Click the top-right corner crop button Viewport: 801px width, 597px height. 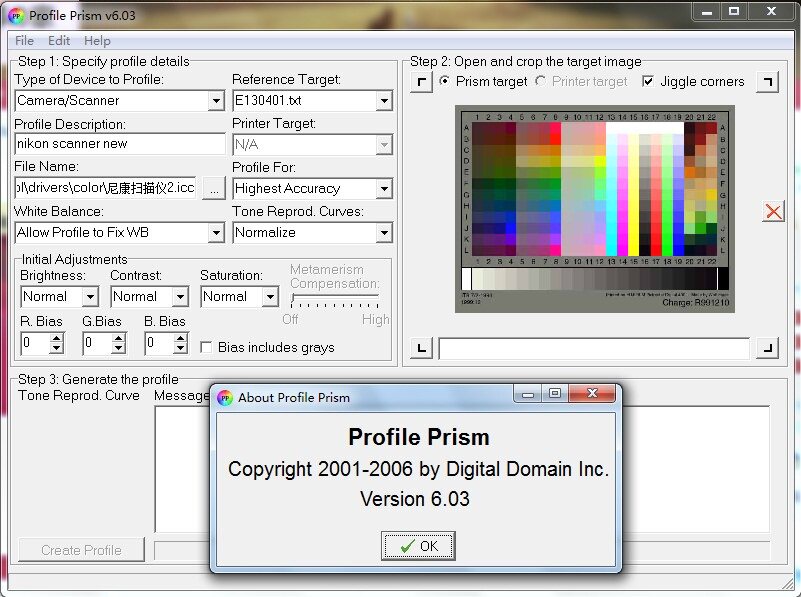tap(767, 82)
